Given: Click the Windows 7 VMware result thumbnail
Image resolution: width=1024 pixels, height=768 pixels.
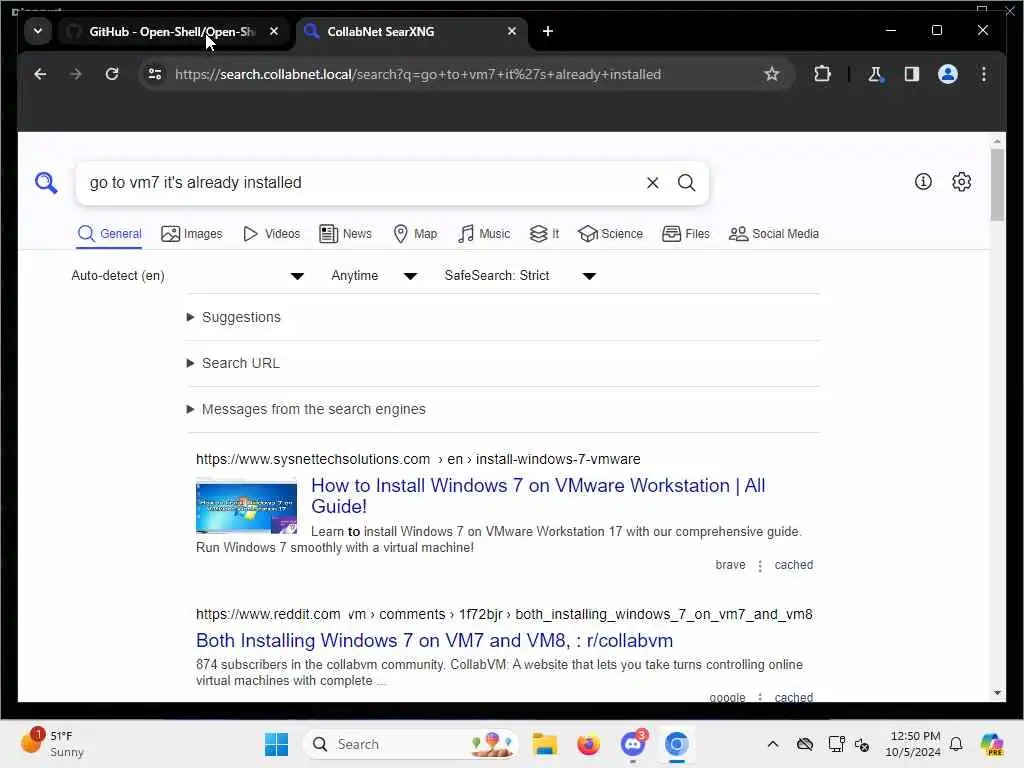Looking at the screenshot, I should (246, 507).
